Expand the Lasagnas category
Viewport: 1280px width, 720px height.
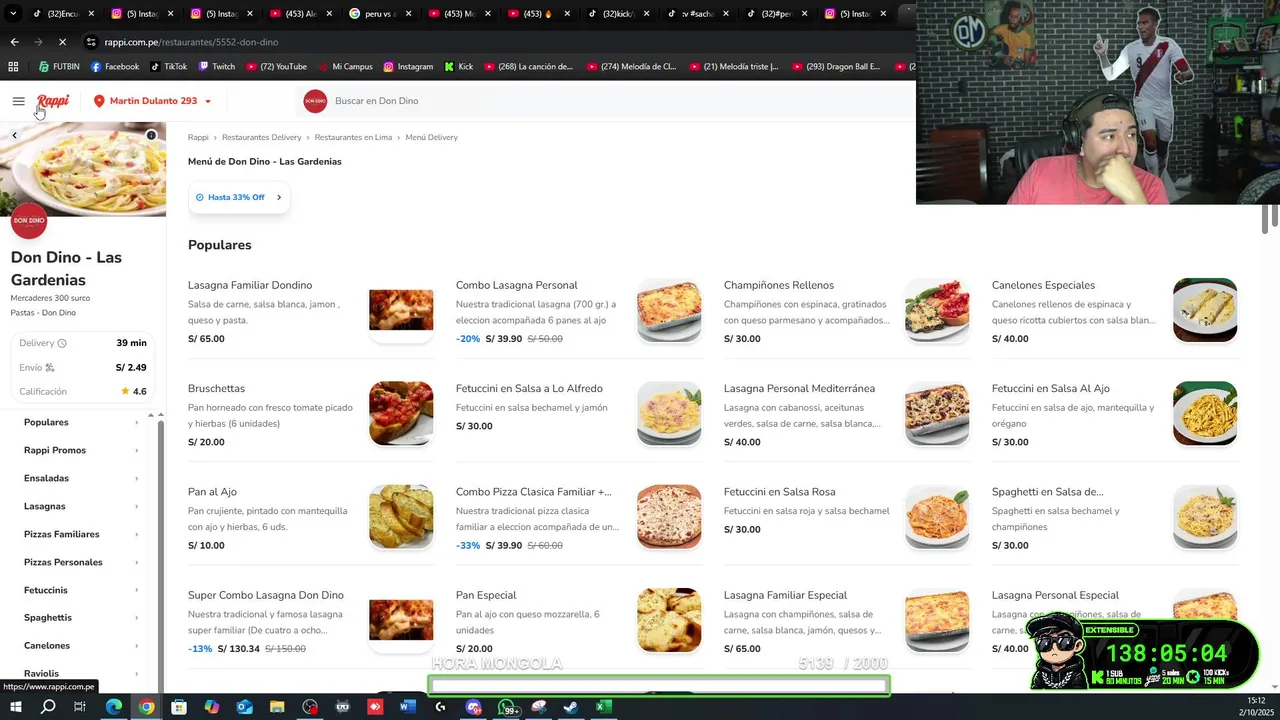click(x=81, y=506)
